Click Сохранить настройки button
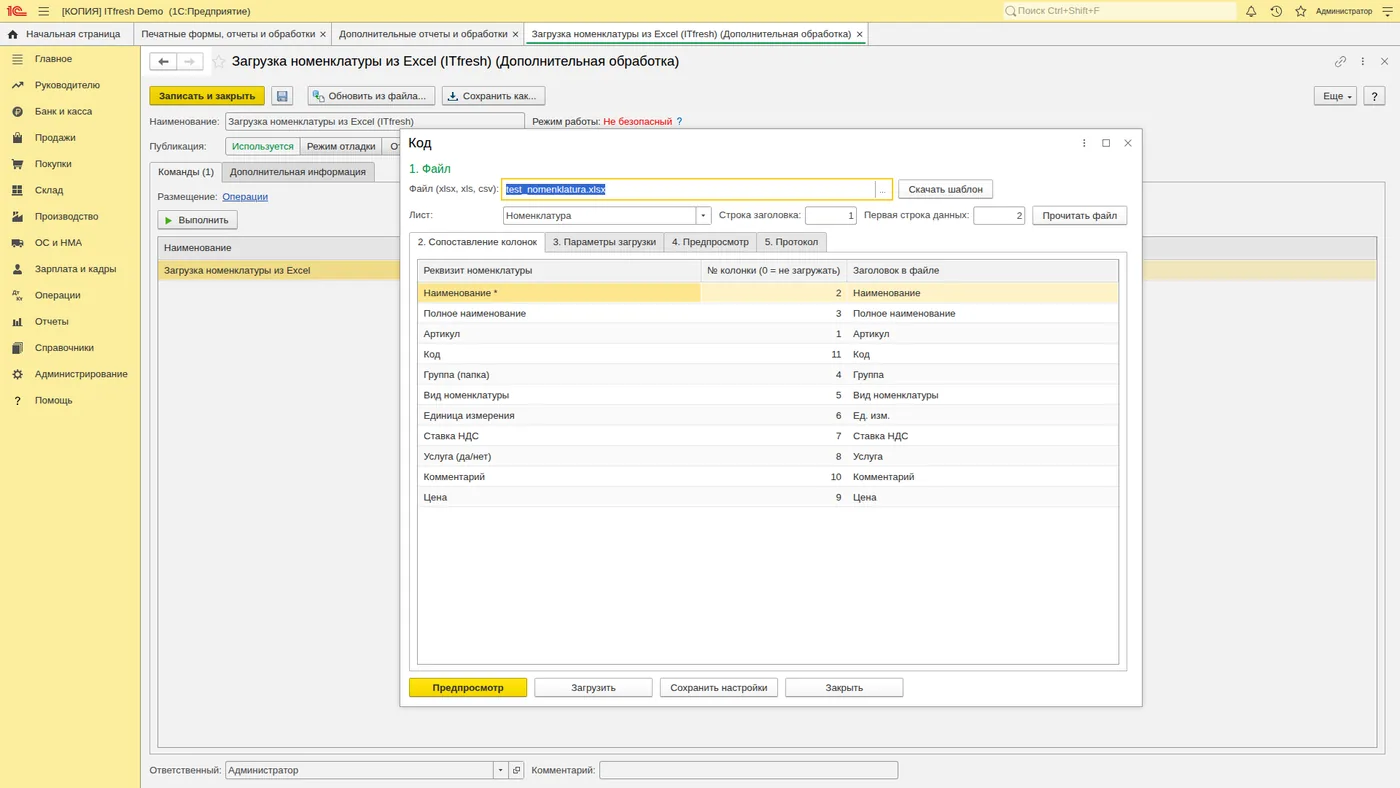Viewport: 1400px width, 788px height. 719,688
